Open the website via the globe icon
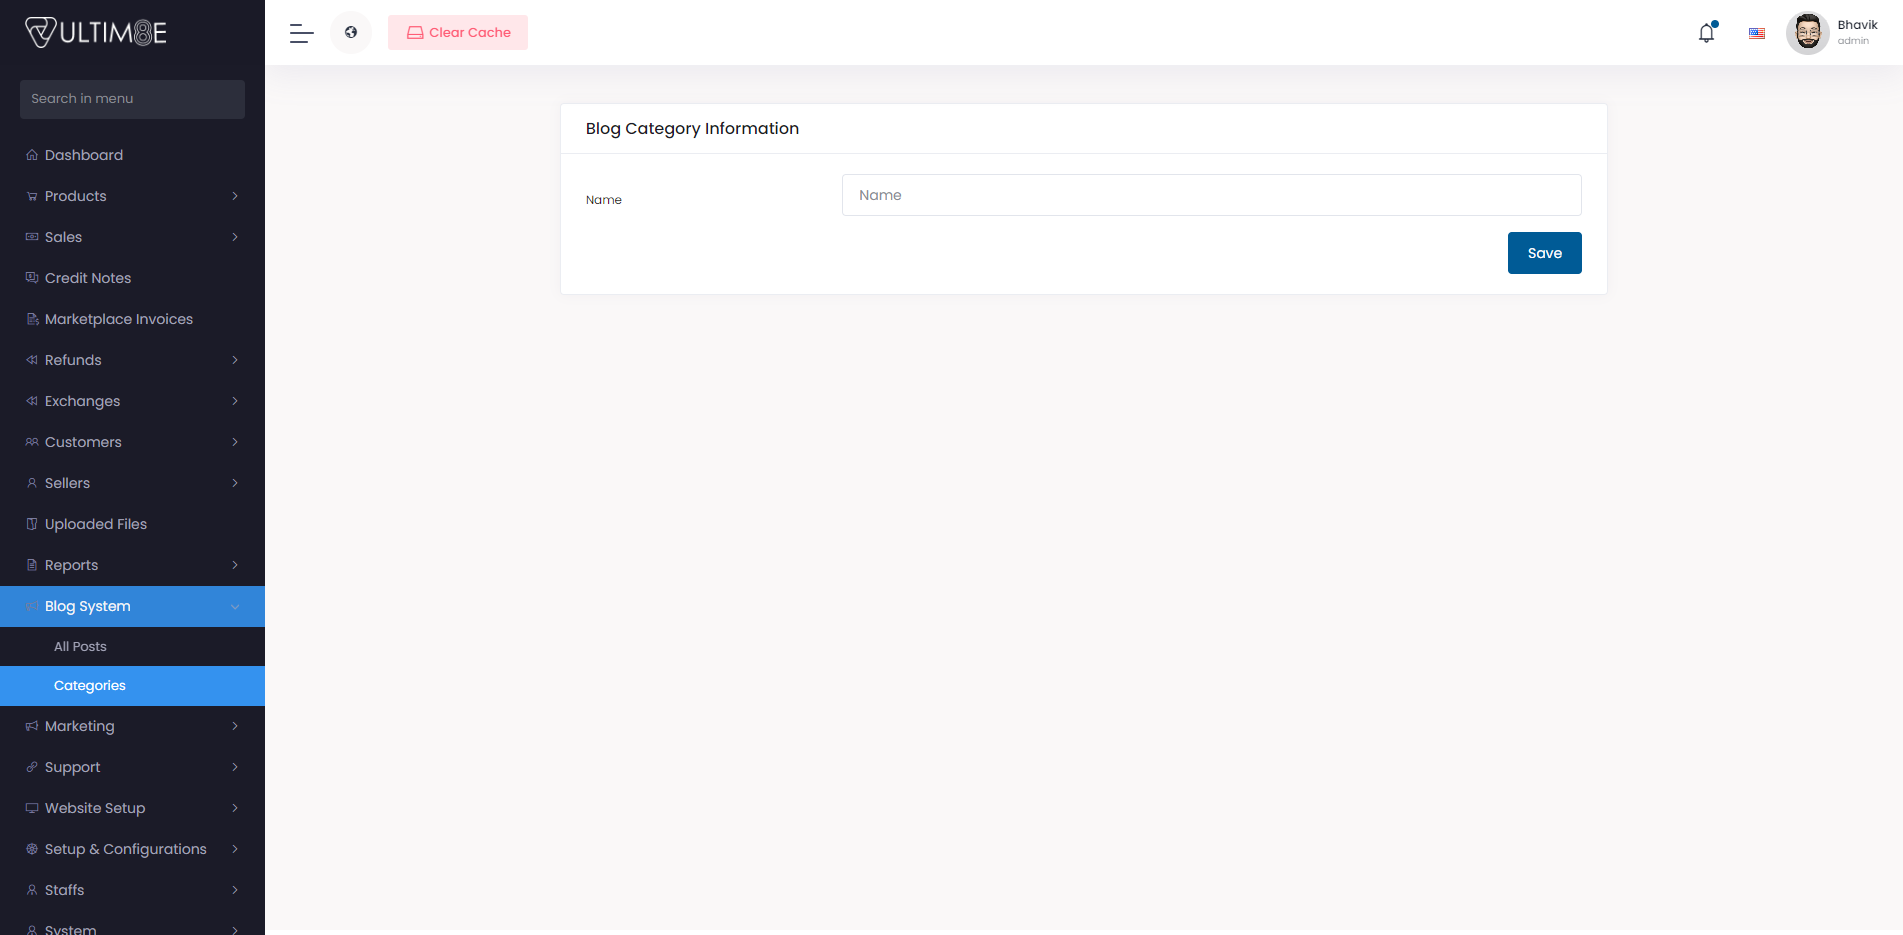 click(x=350, y=32)
